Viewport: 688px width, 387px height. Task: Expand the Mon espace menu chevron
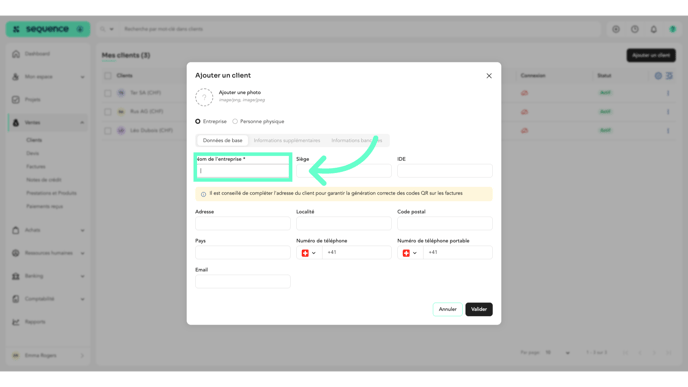pos(82,77)
